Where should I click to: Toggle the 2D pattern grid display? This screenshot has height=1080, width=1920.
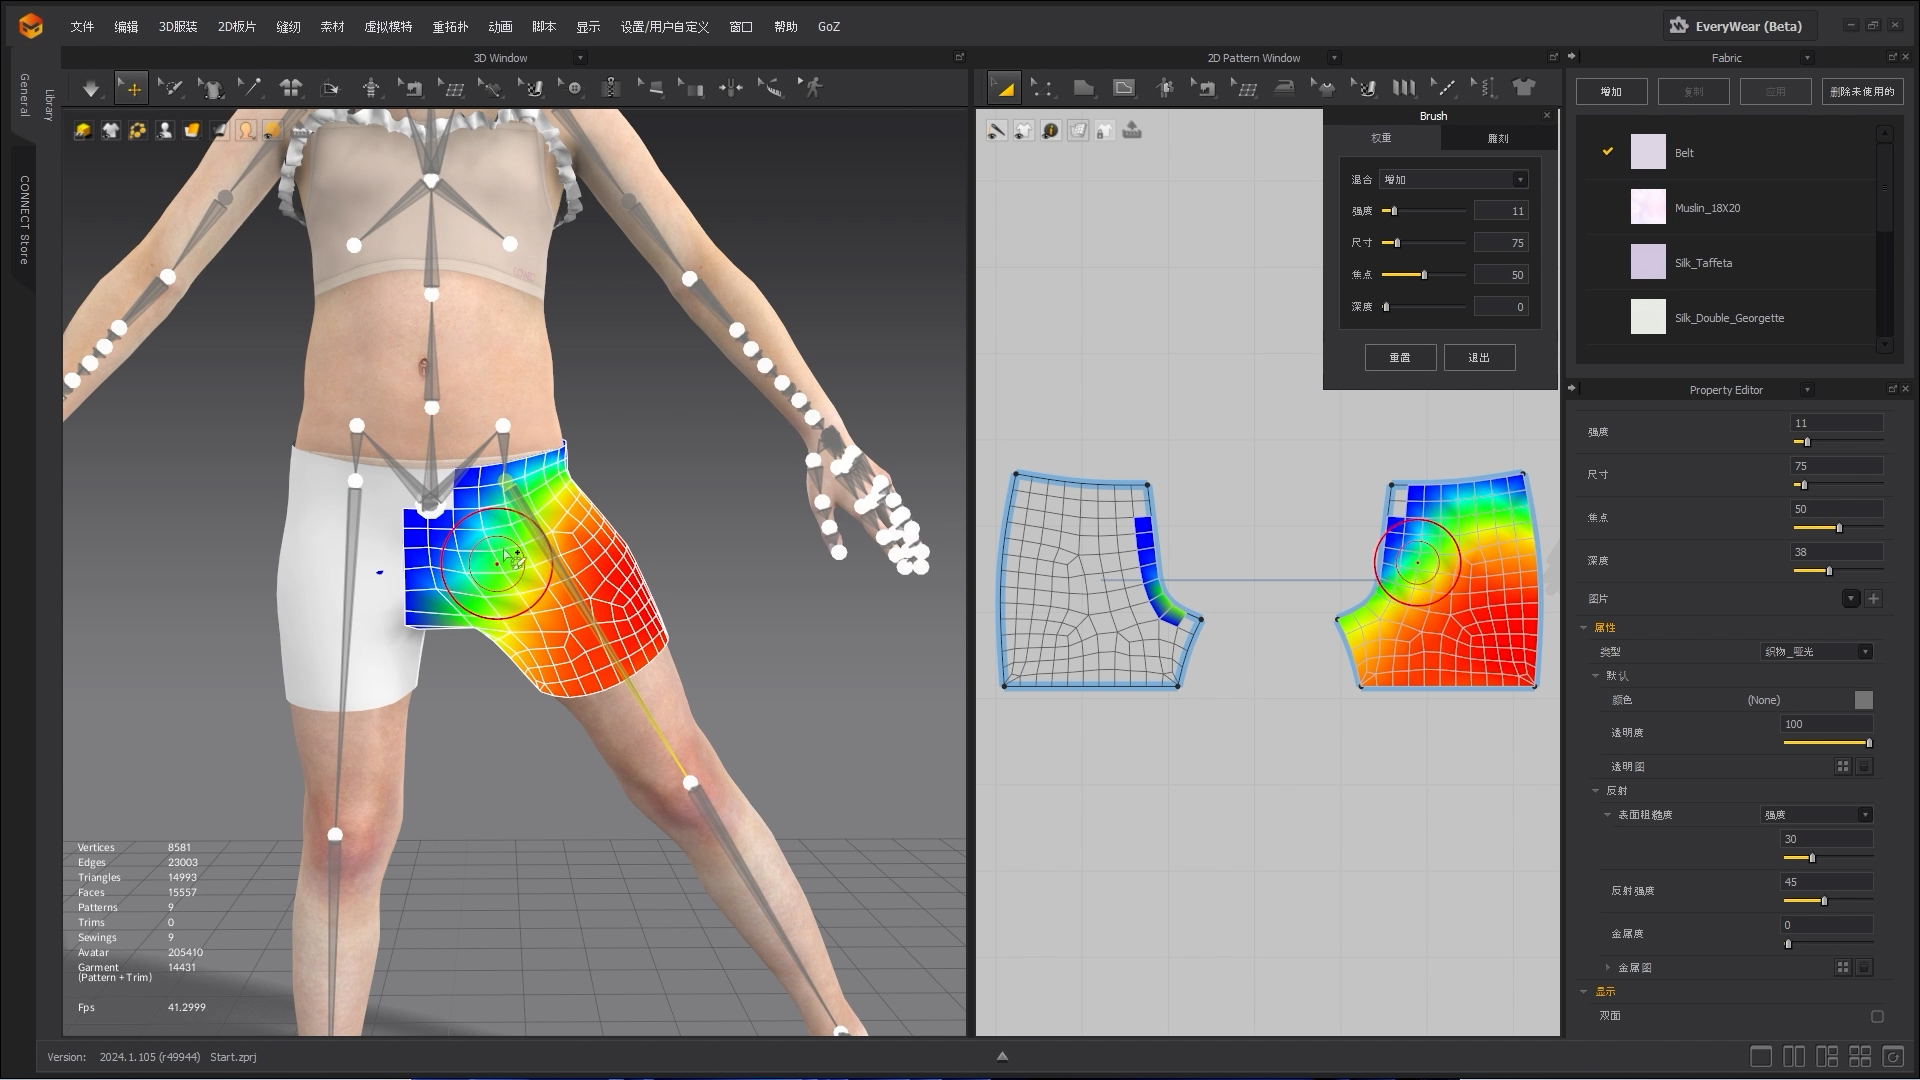tap(1078, 130)
